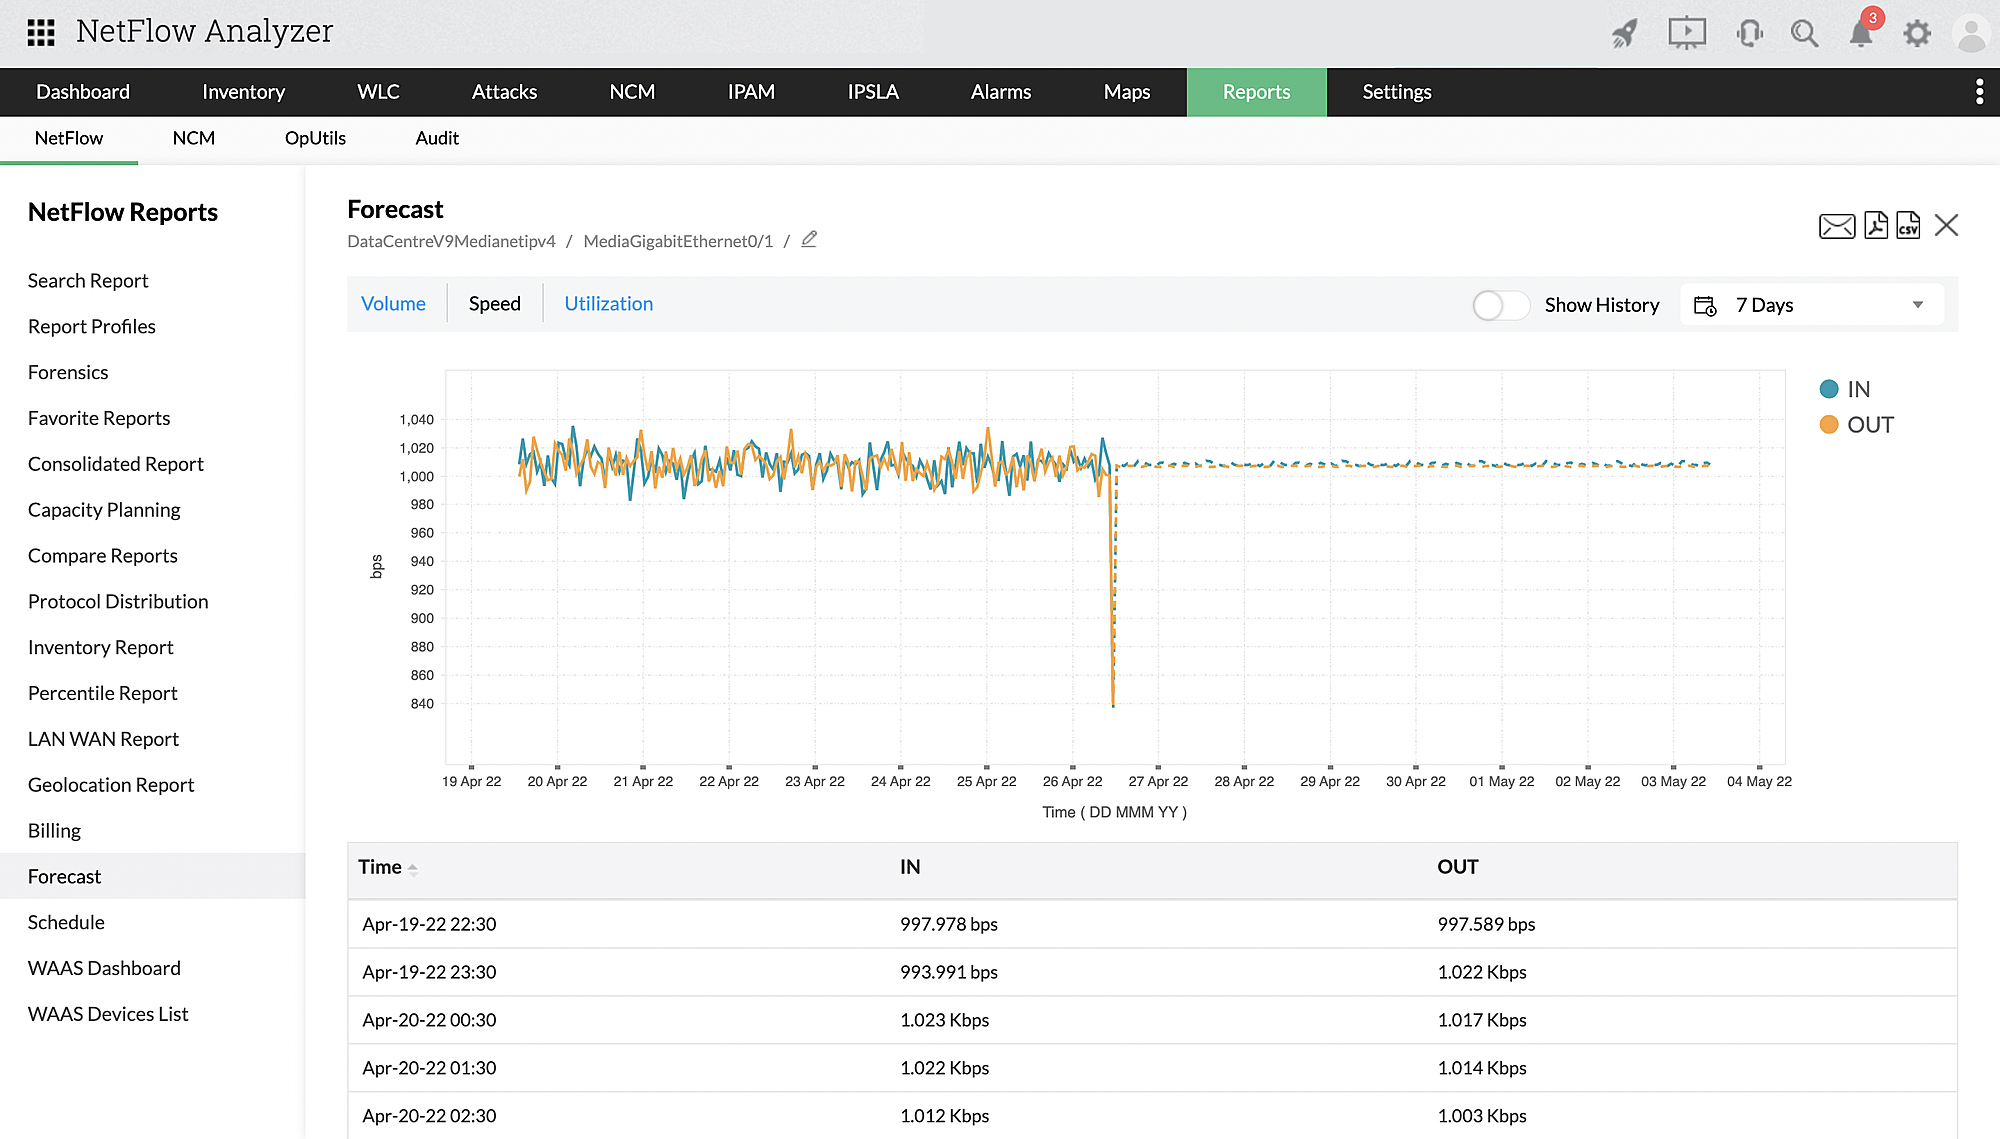Open the three-dot more menu

click(1979, 92)
